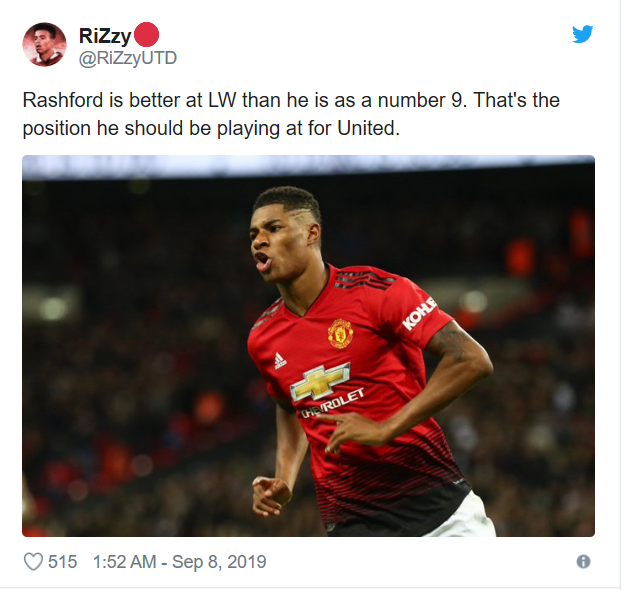This screenshot has width=622, height=590.
Task: Click the Twitter bird logo
Action: (582, 34)
